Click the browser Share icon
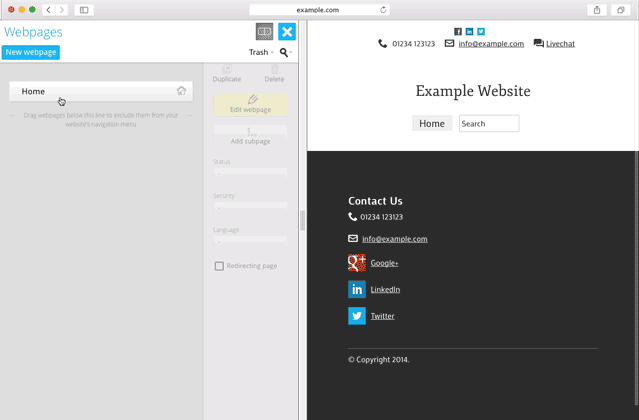This screenshot has width=639, height=420. click(597, 10)
